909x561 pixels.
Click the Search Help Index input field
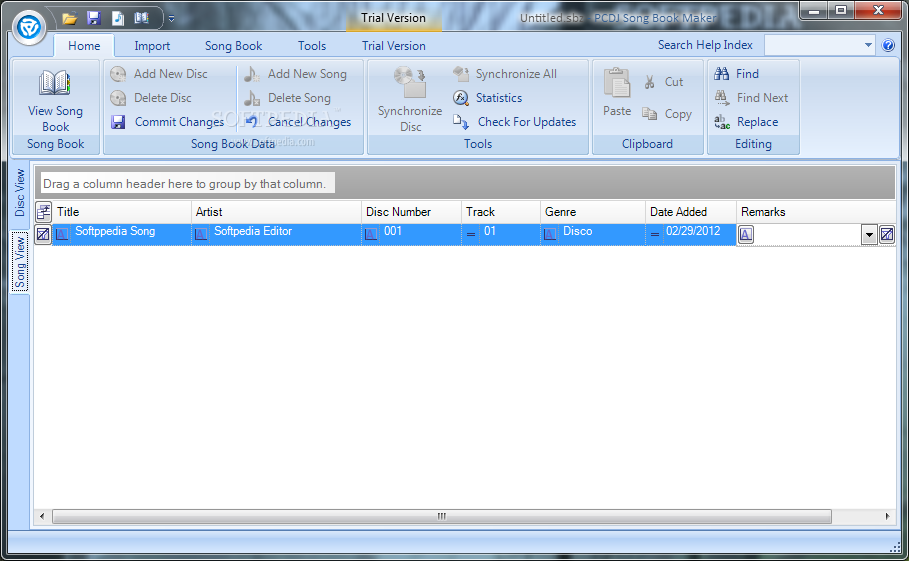tap(813, 45)
